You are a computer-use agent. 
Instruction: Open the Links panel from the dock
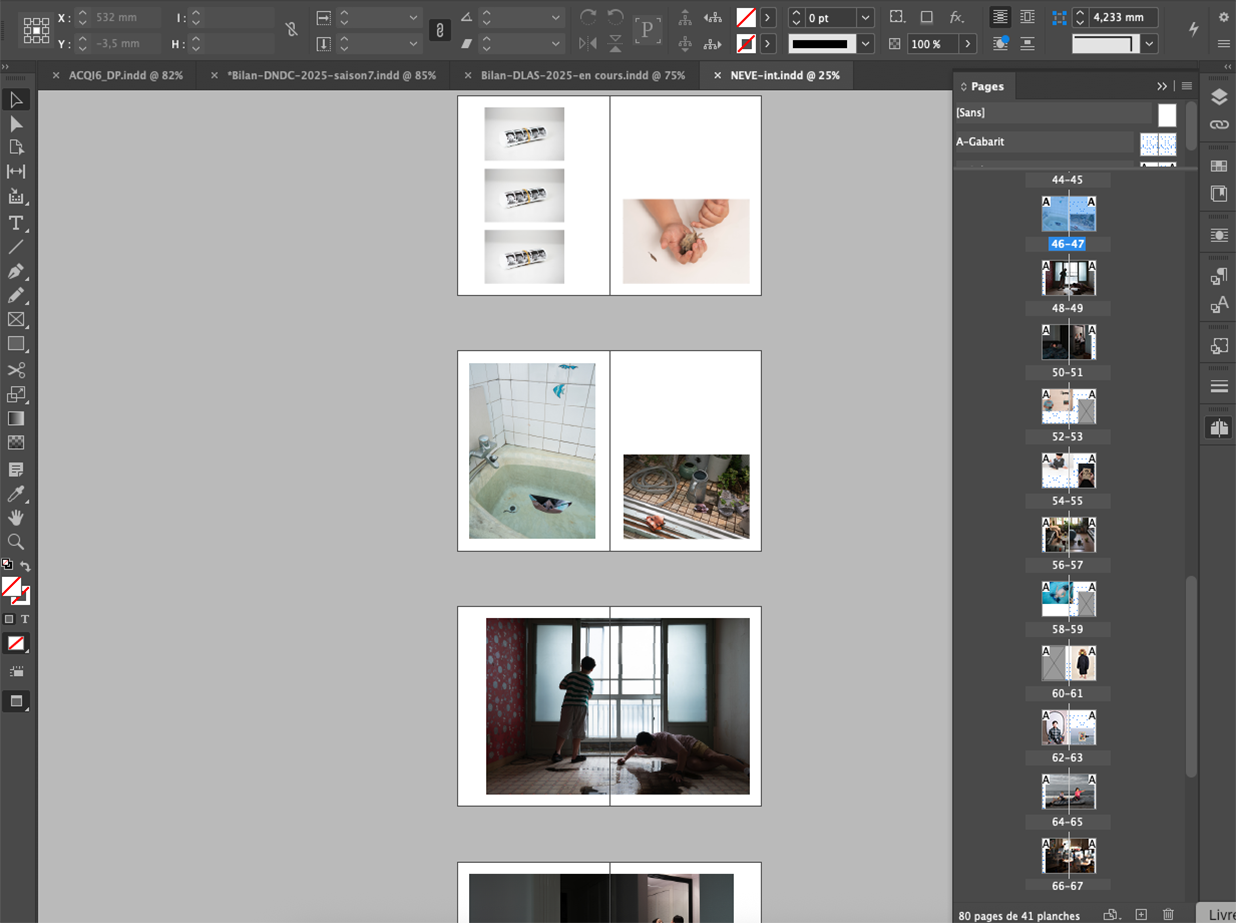(1218, 124)
